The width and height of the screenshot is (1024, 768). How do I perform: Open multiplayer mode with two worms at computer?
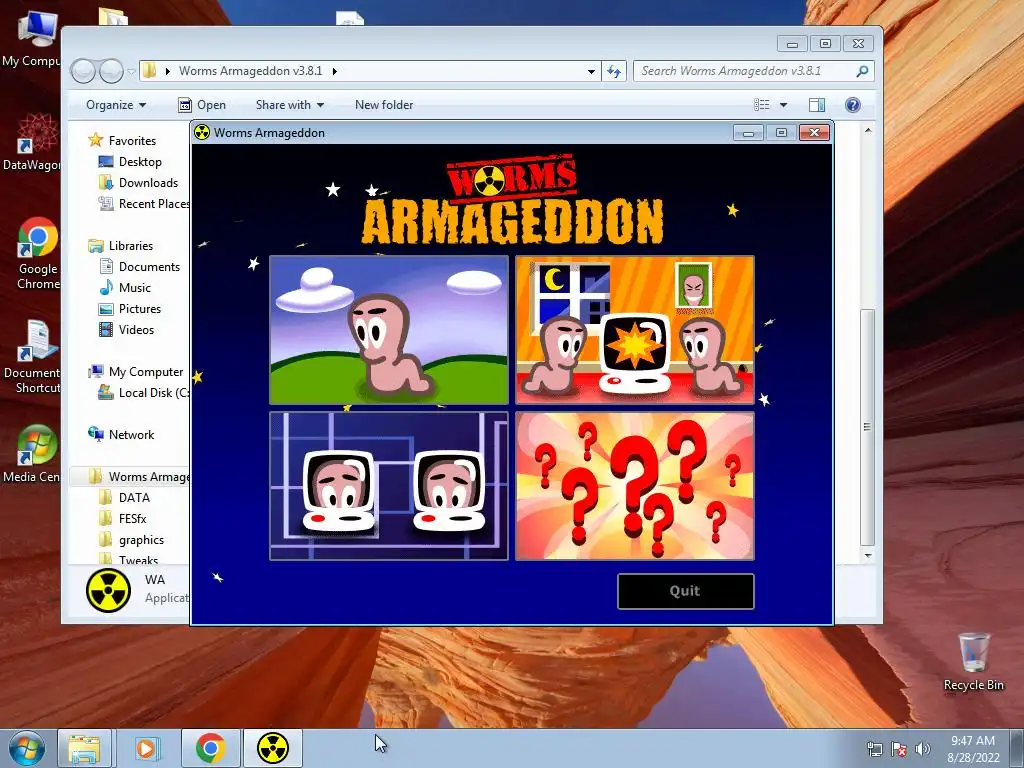coord(635,330)
